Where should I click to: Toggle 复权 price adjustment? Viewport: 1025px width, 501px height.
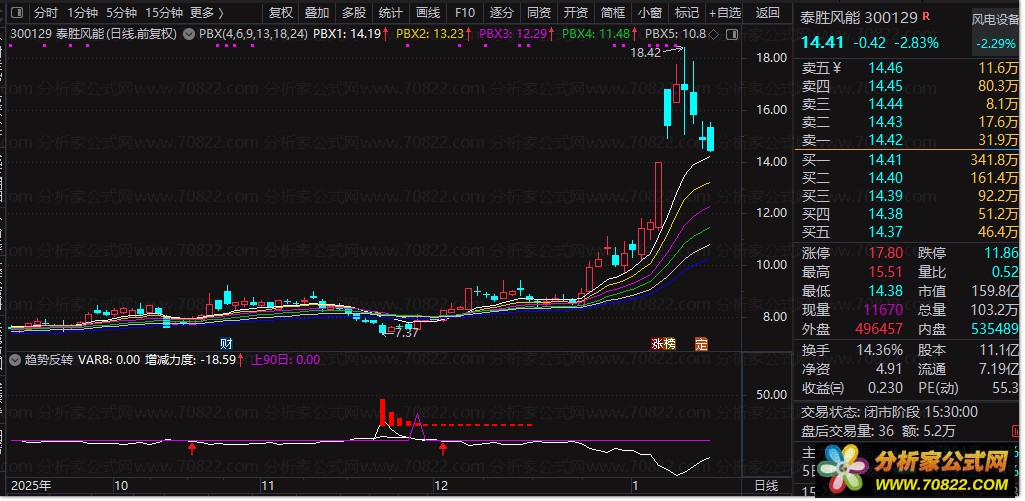(x=281, y=13)
